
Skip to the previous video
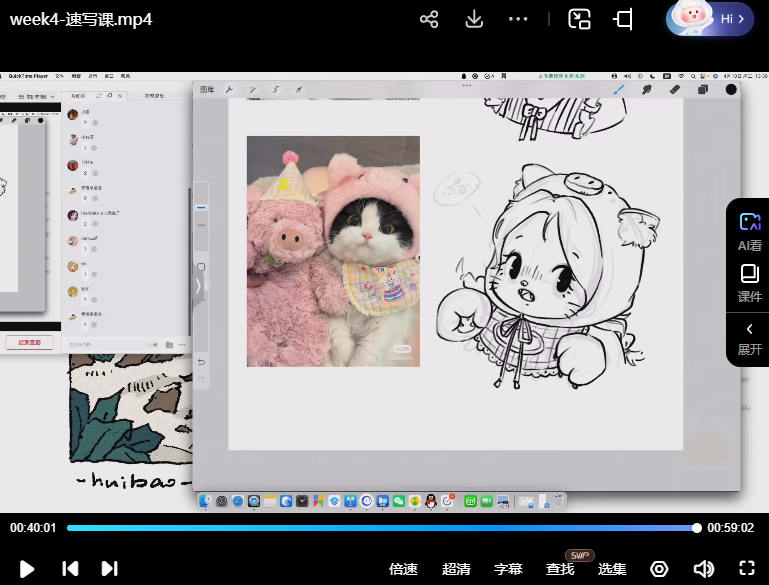click(x=70, y=568)
